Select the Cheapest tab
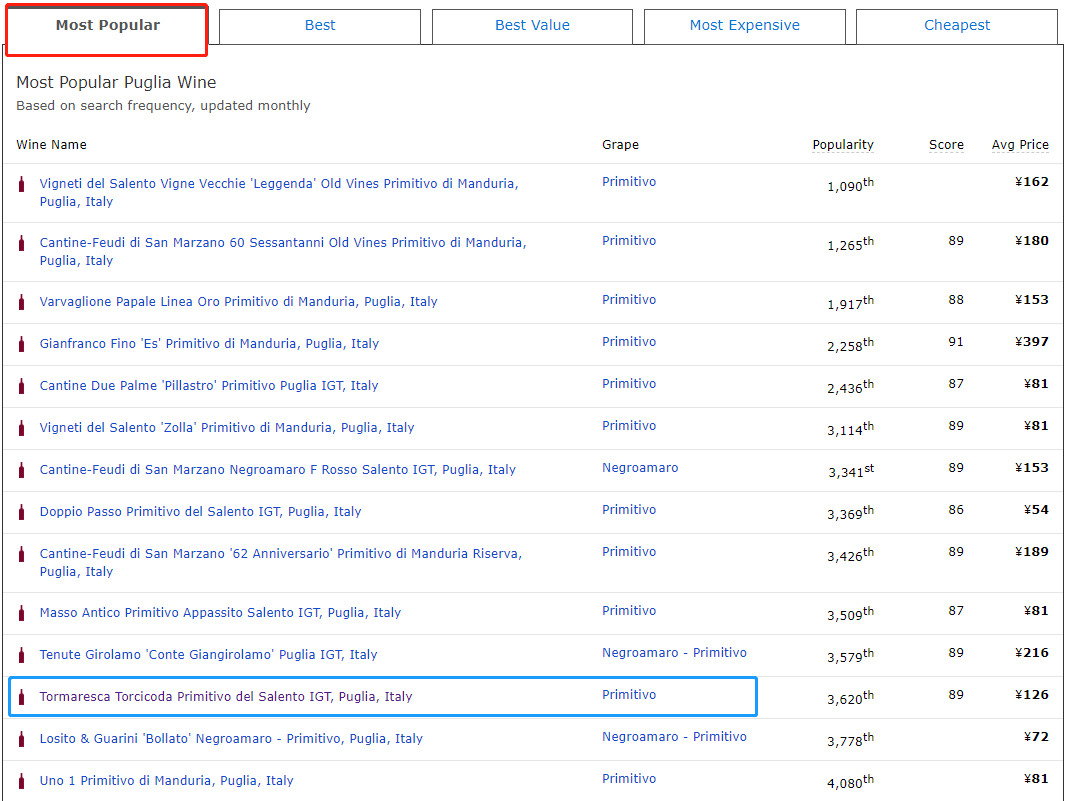Image resolution: width=1065 pixels, height=801 pixels. pyautogui.click(x=957, y=26)
